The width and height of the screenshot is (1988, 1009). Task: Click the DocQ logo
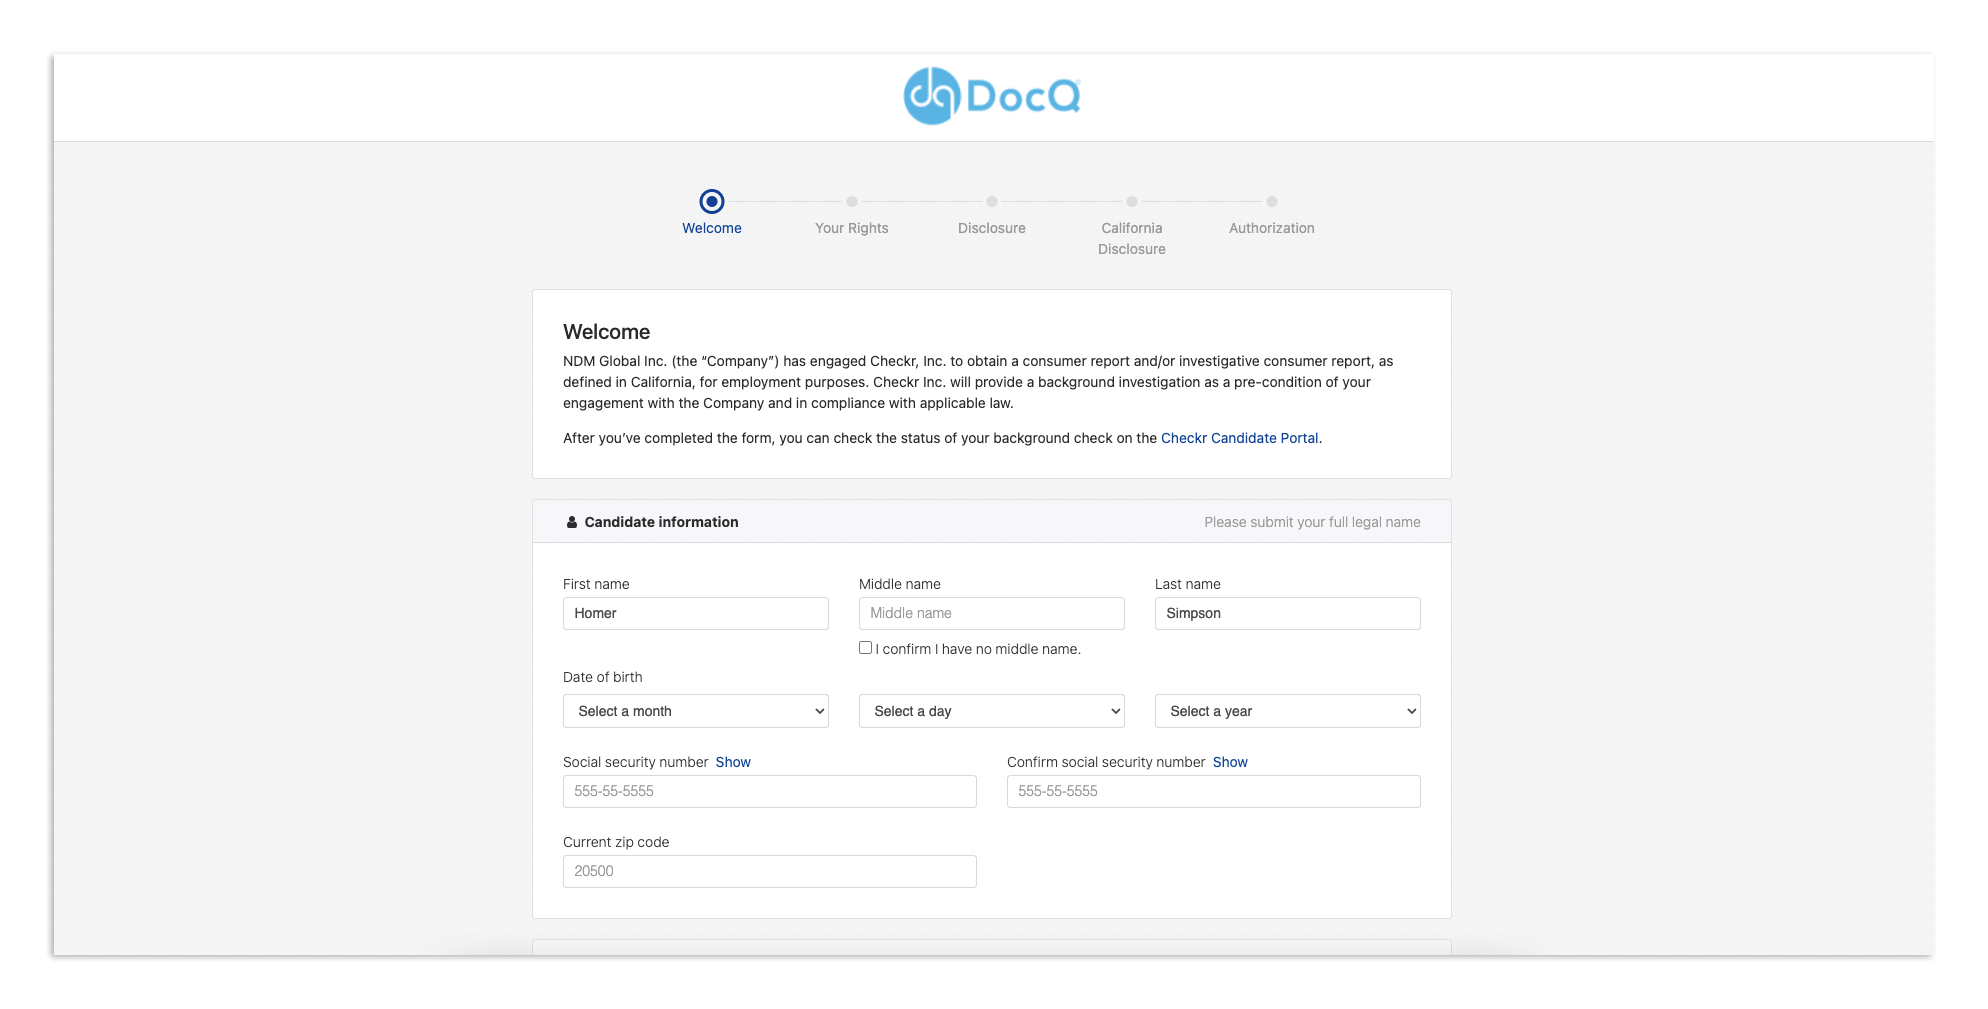coord(991,96)
